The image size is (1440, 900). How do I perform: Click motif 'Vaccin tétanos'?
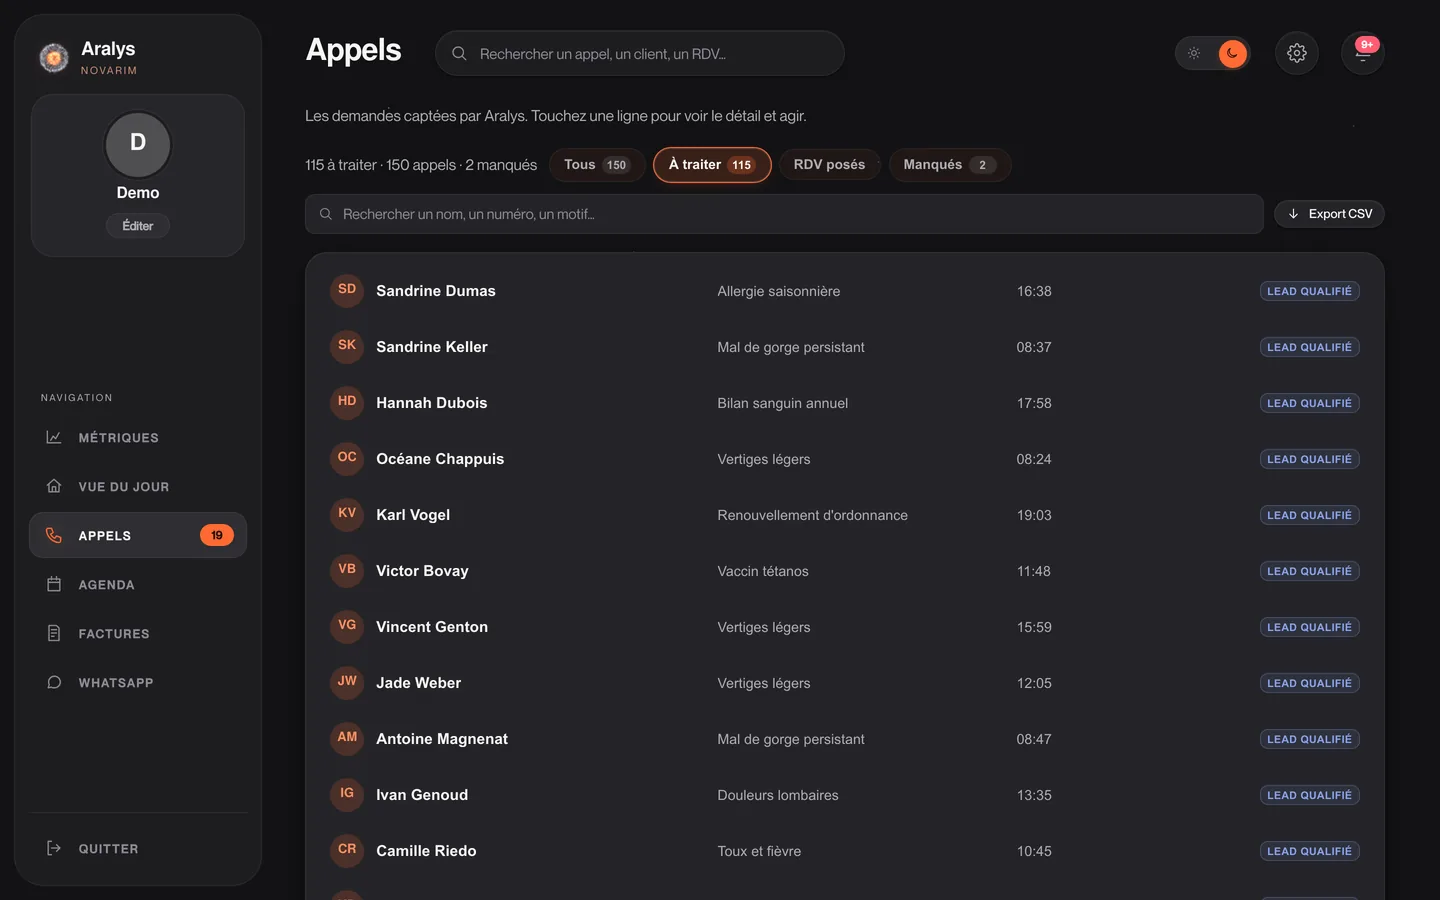click(763, 571)
